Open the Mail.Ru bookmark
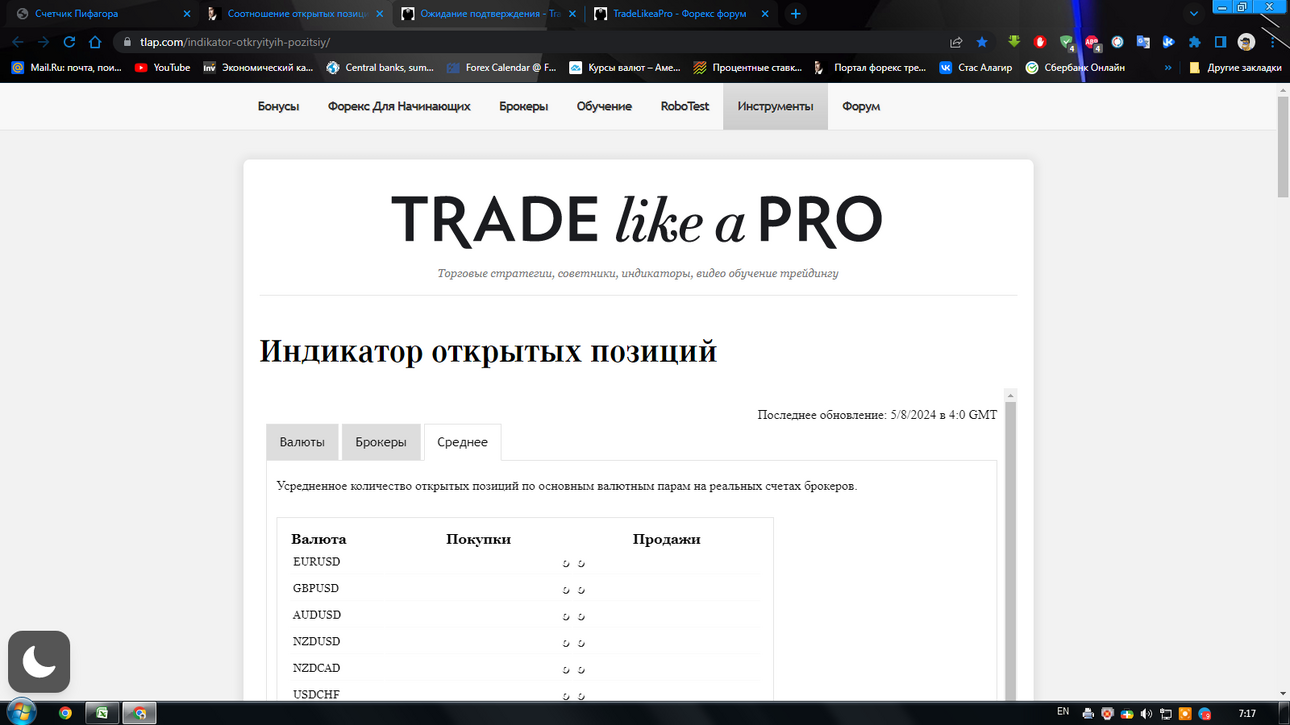1290x725 pixels. pos(66,68)
